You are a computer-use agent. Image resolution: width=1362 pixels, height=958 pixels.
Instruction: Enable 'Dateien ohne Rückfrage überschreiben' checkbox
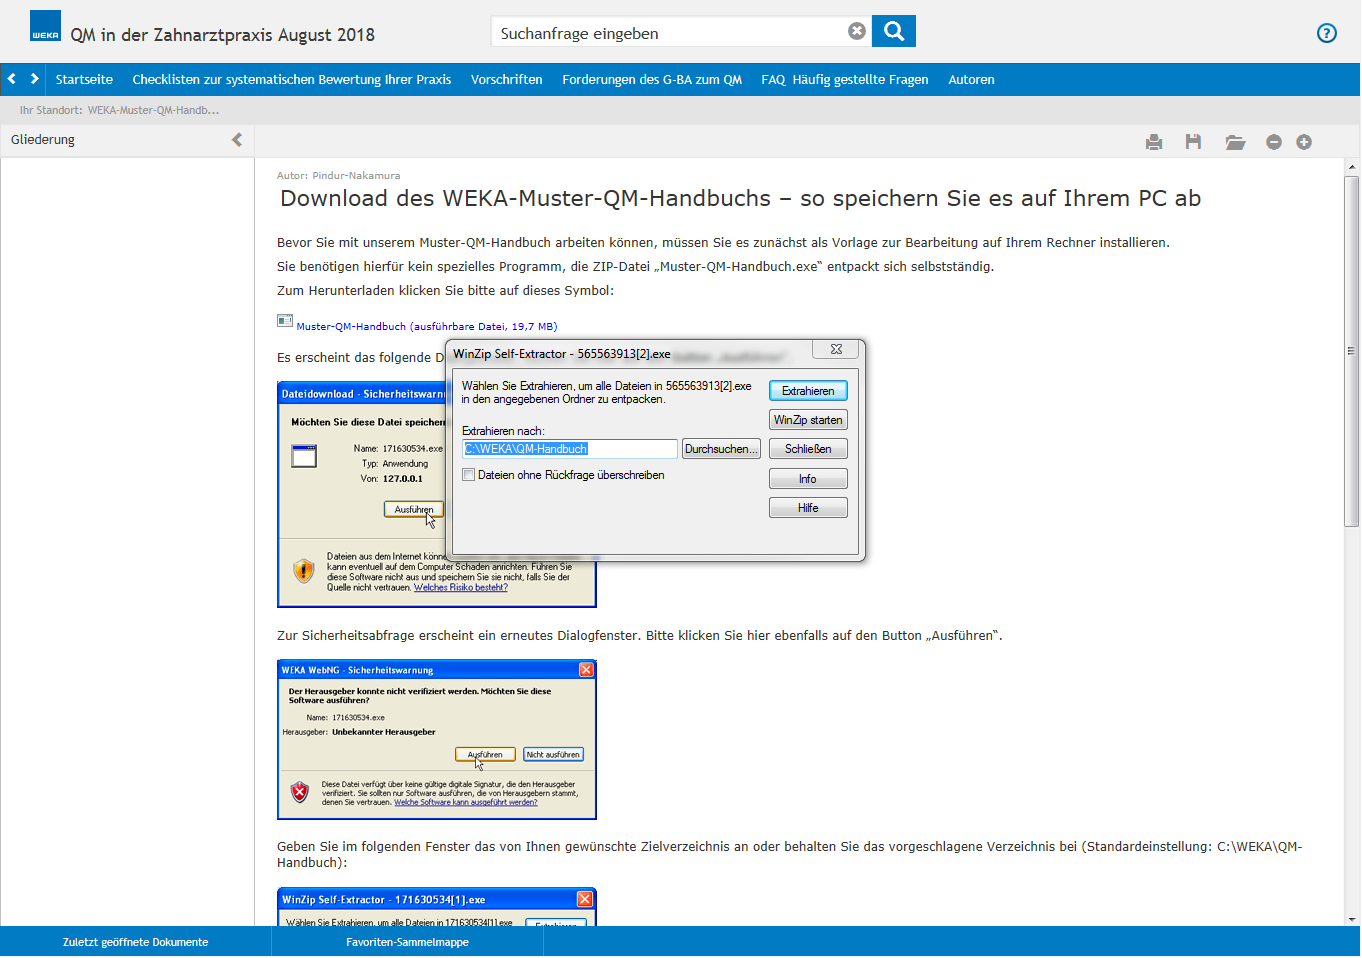(468, 475)
